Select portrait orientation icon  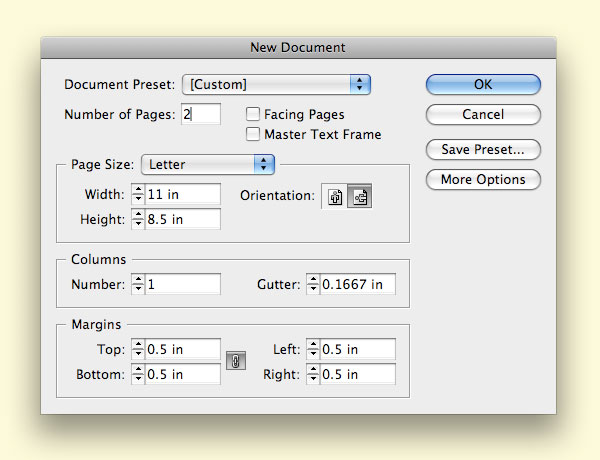(x=336, y=197)
